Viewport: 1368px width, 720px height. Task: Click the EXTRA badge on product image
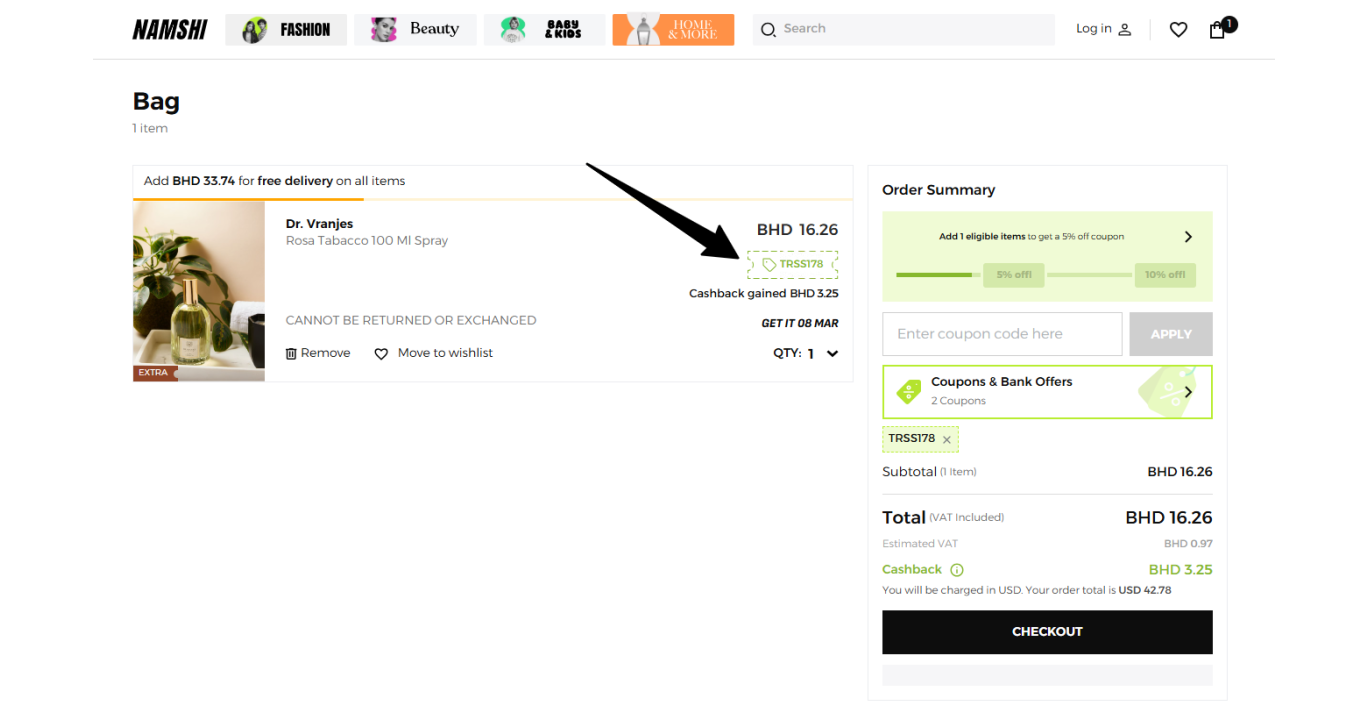point(154,373)
